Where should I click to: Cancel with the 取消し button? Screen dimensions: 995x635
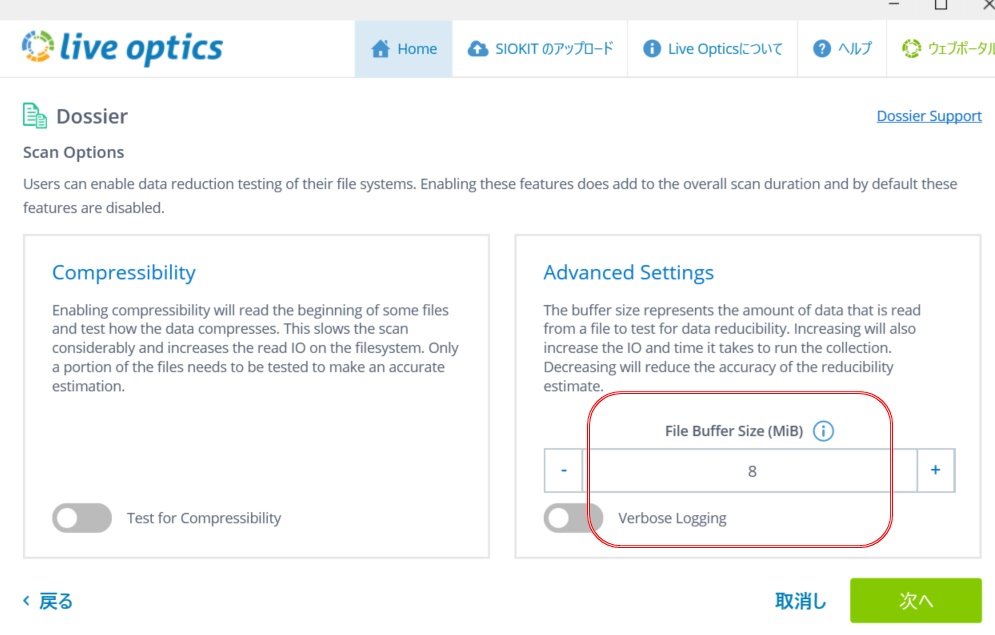800,601
